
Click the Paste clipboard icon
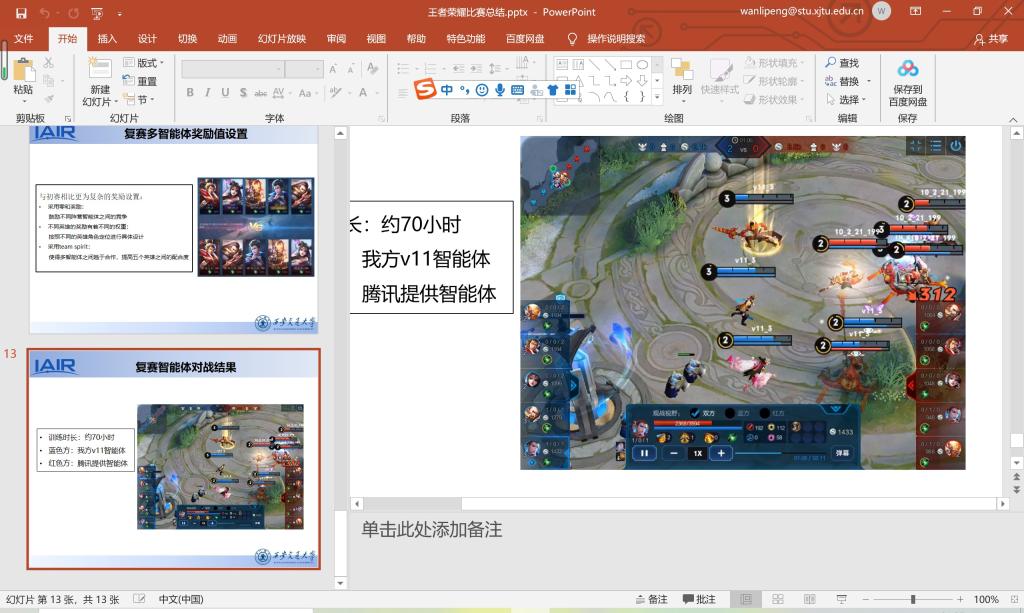23,72
